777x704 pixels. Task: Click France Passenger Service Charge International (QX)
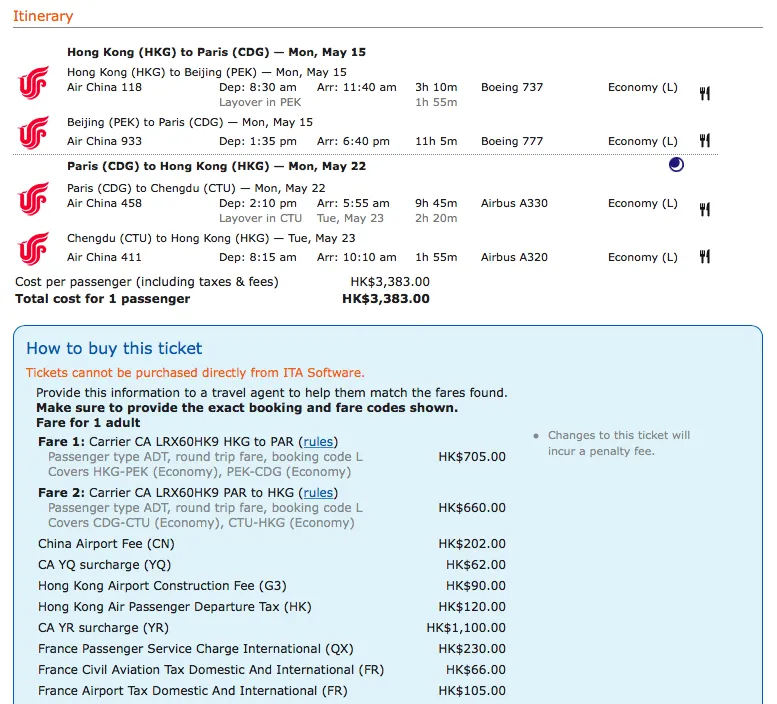coord(196,649)
